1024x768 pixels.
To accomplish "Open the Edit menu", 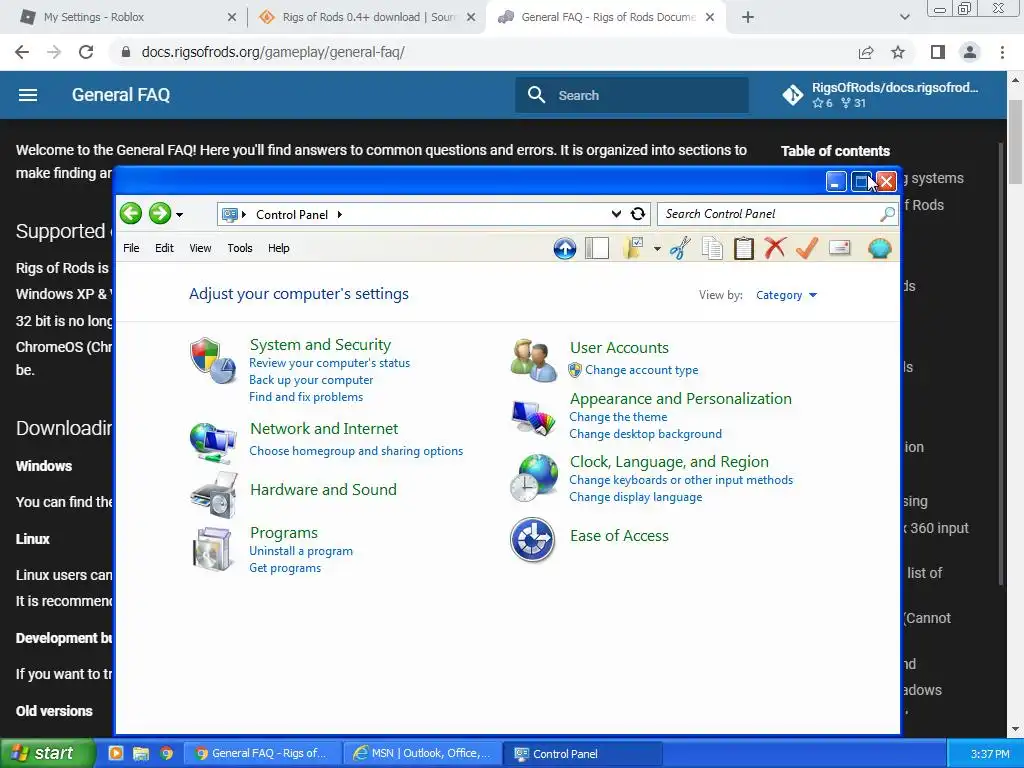I will point(164,248).
